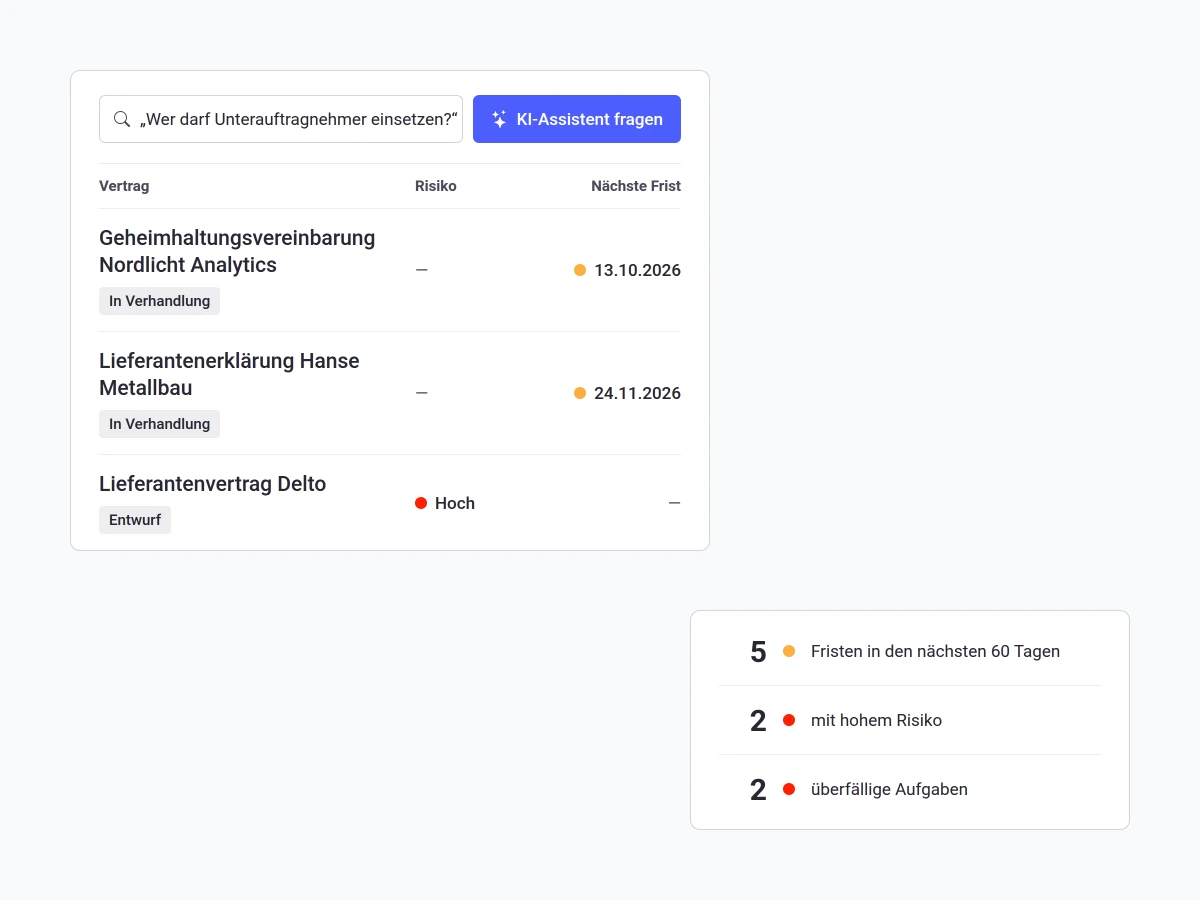
Task: Click red dot next to Hoch risk
Action: point(421,503)
